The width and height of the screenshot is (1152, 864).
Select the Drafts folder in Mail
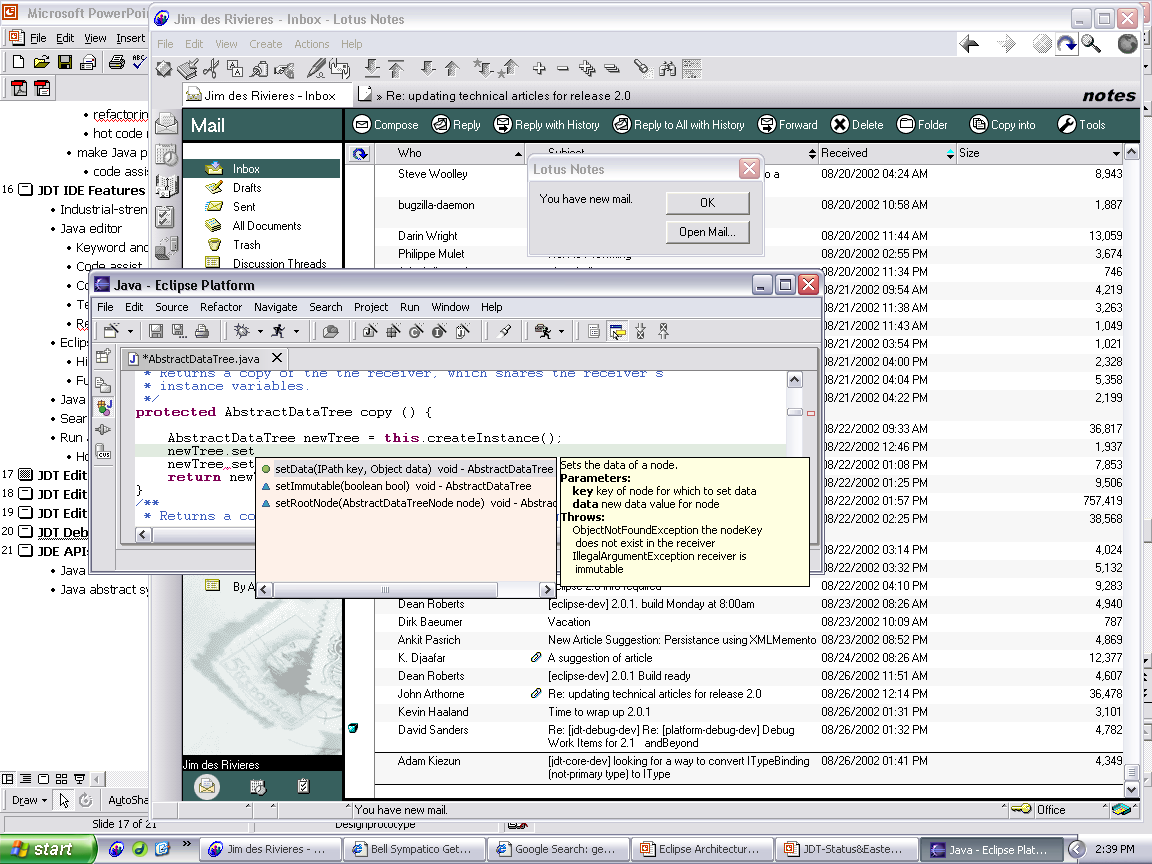[x=246, y=188]
